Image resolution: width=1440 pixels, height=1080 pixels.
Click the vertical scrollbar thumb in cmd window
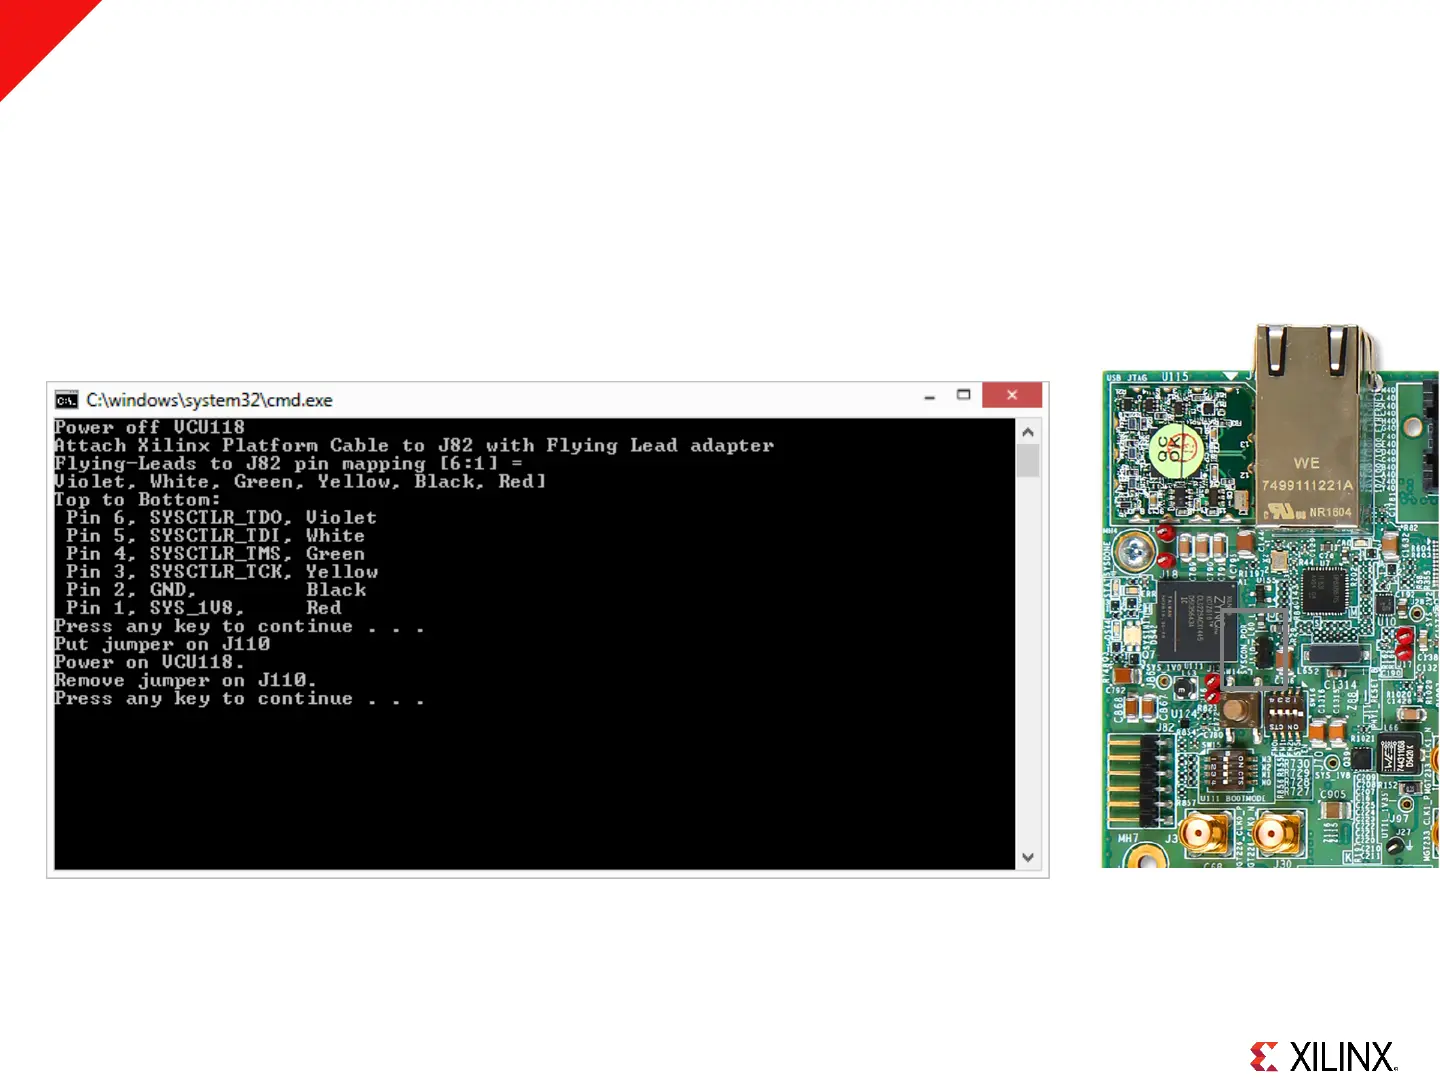coord(1028,461)
